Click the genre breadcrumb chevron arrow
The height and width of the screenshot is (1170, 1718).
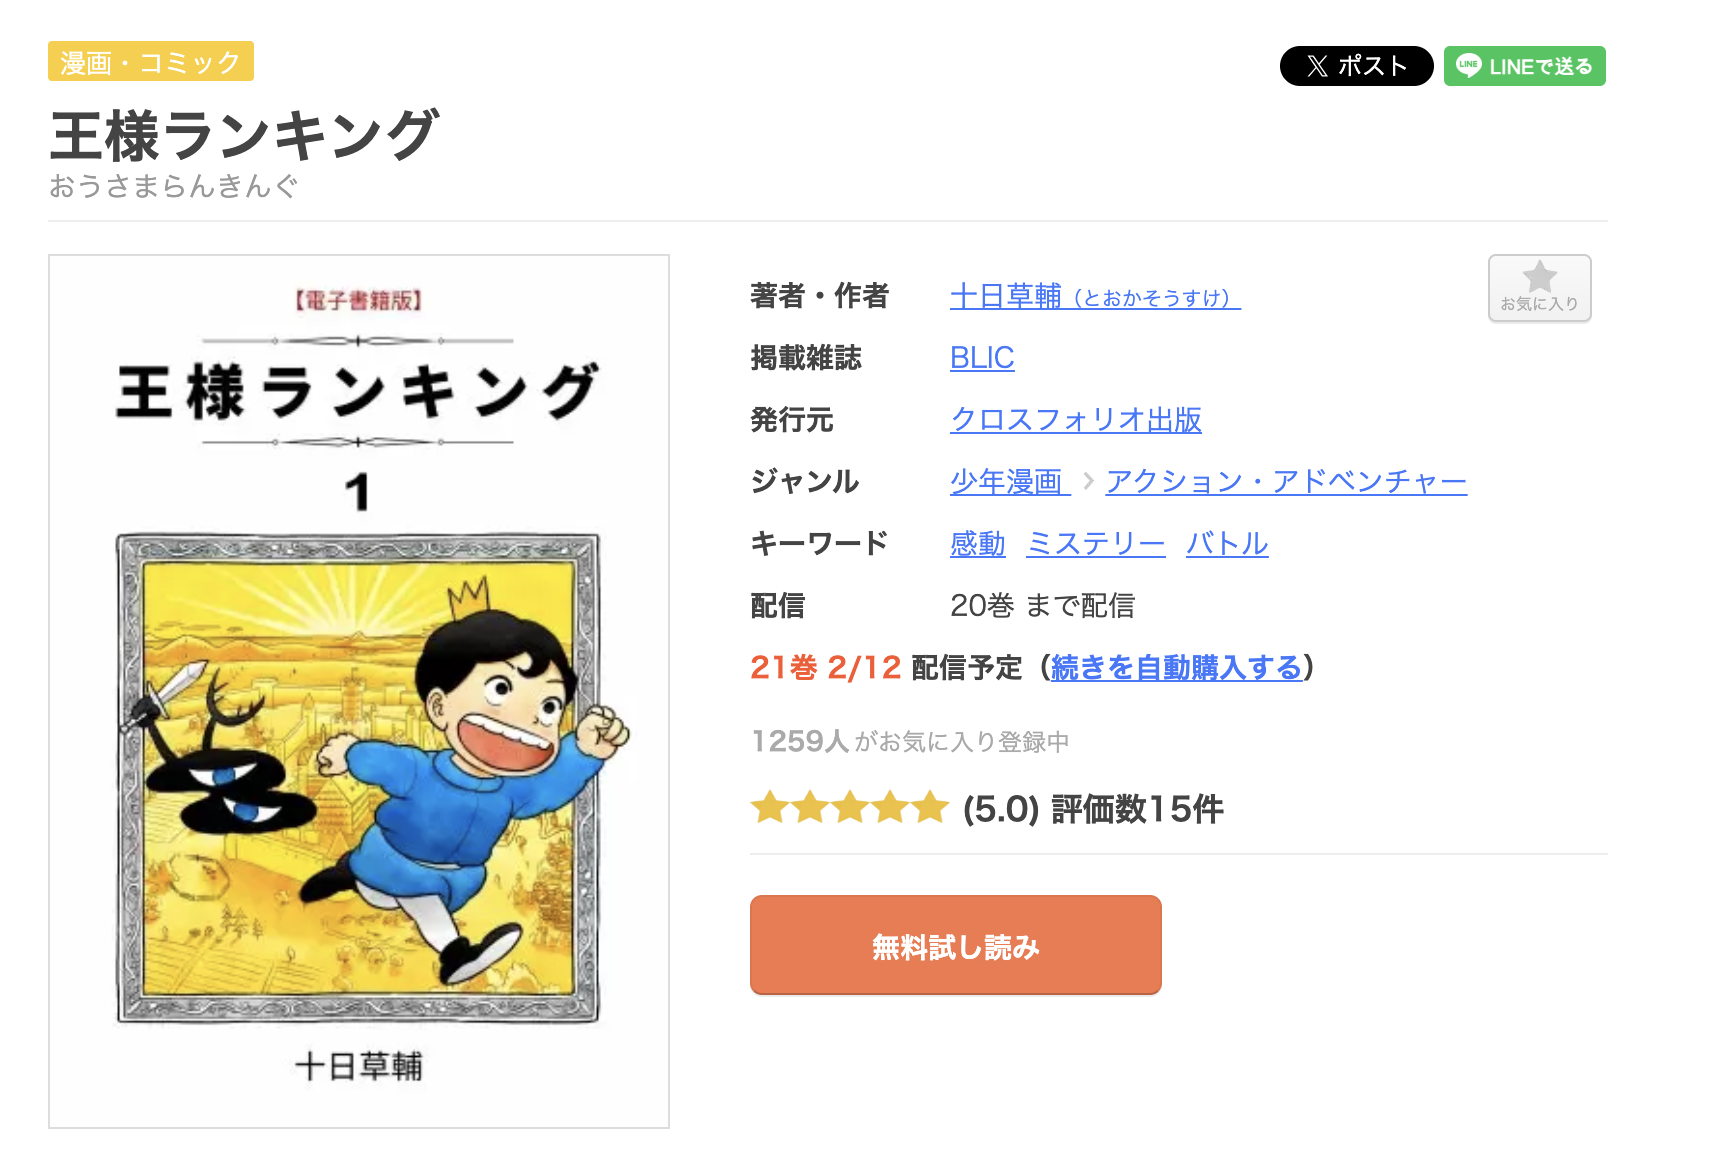click(1088, 482)
